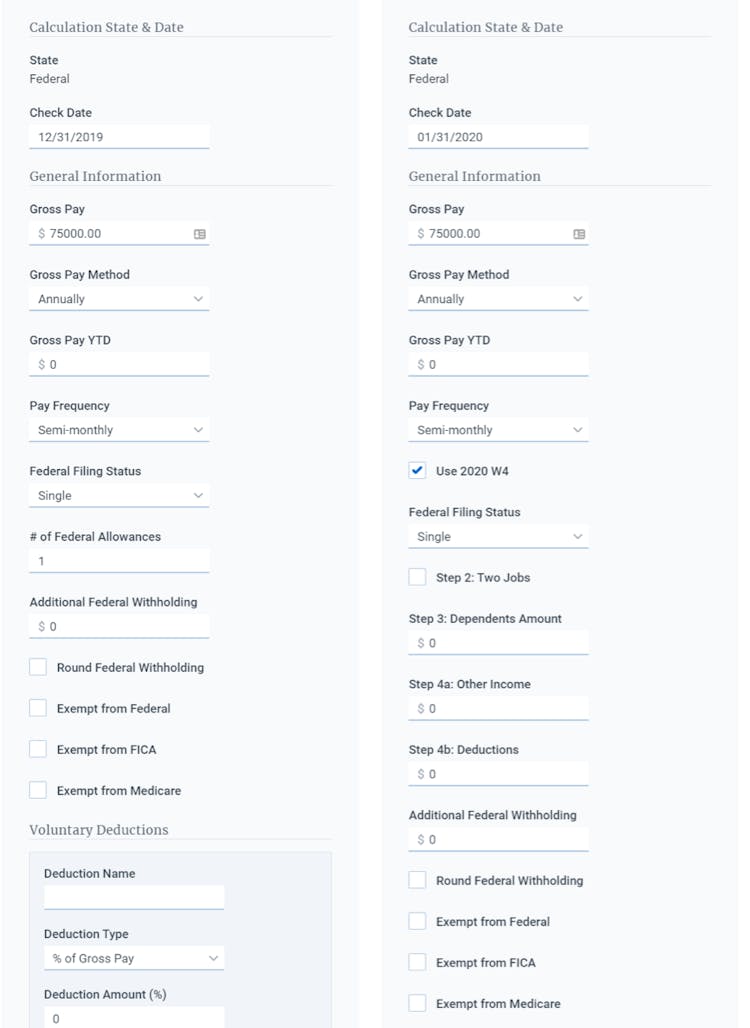
Task: Enable Step 2: Two Jobs checkbox
Action: click(x=418, y=577)
